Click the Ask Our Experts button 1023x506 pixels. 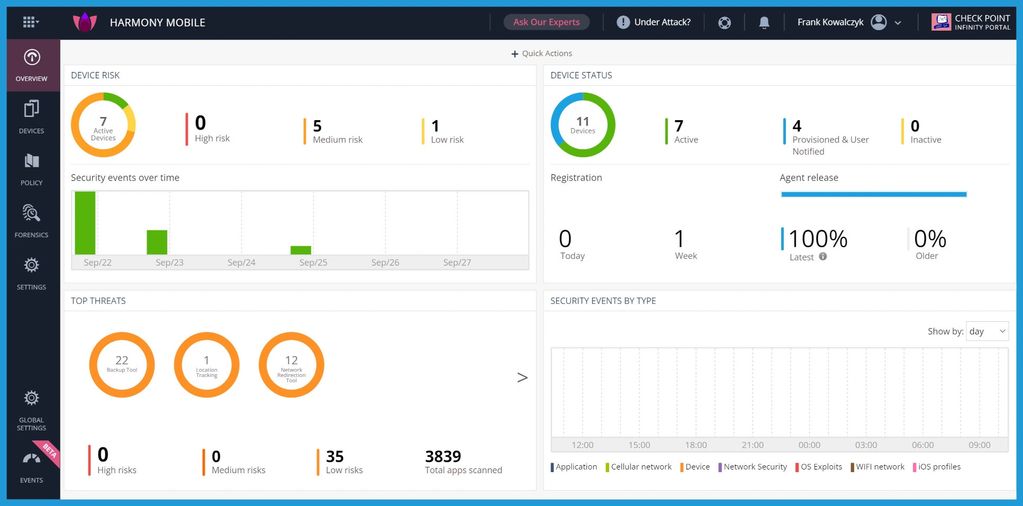(546, 22)
